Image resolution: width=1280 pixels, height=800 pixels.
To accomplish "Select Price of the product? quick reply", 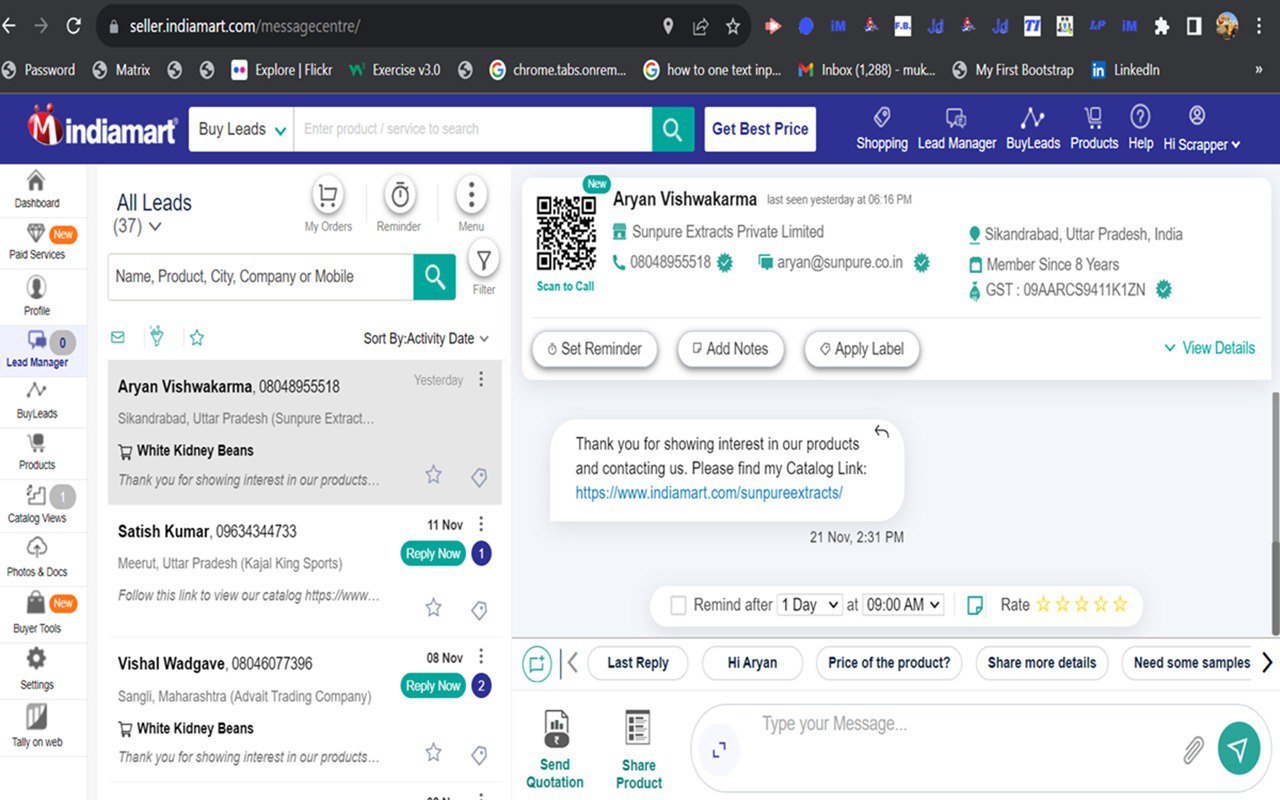I will (889, 663).
